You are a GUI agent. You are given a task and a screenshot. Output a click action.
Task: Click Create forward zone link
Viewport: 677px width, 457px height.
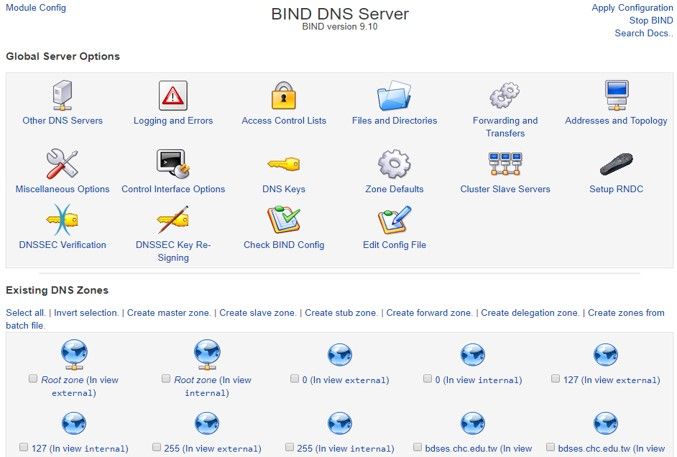[429, 313]
